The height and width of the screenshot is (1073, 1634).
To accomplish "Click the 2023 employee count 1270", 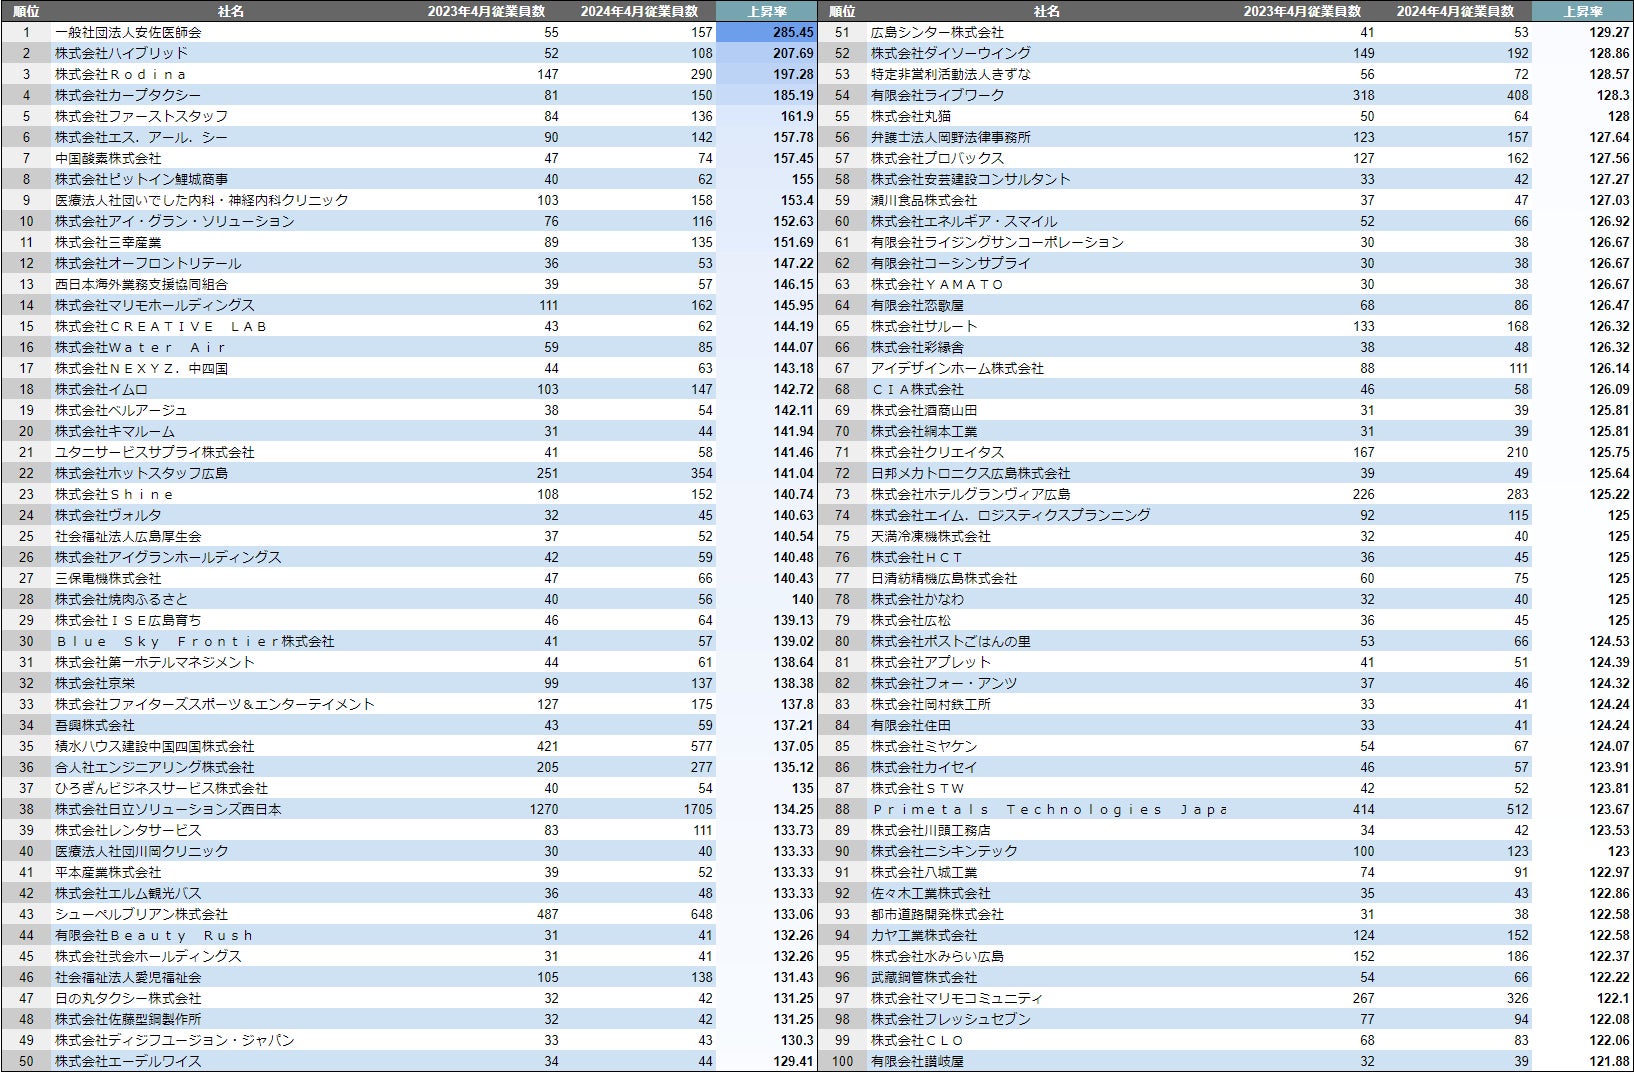I will point(544,809).
